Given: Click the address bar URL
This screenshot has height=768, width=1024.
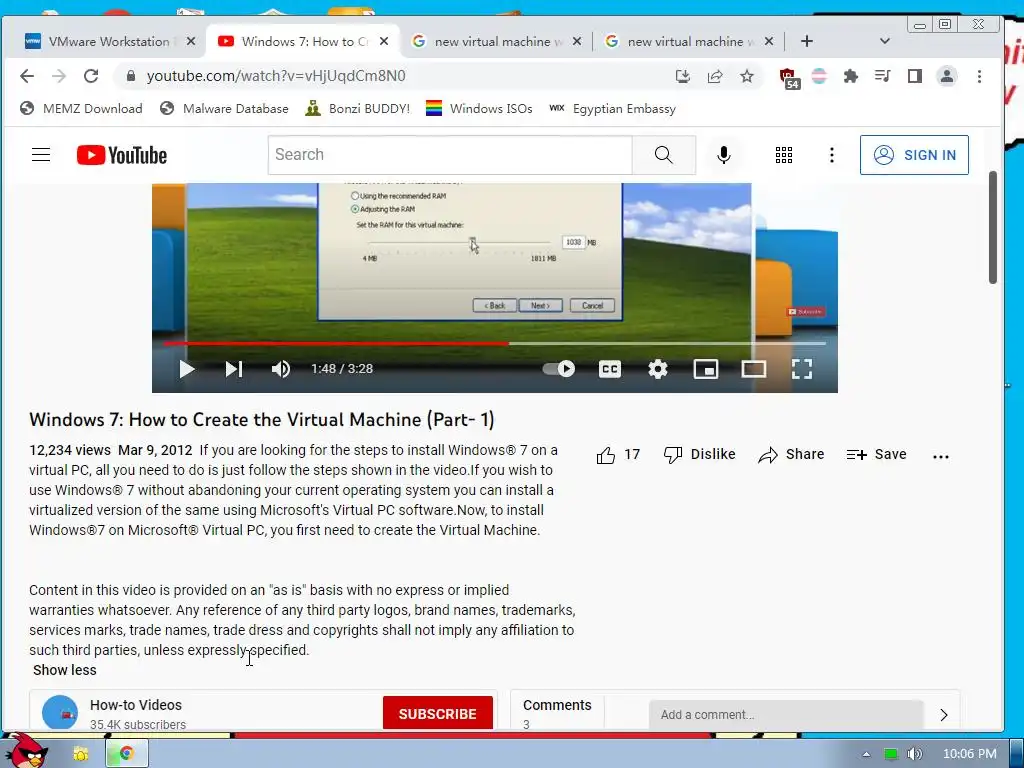Looking at the screenshot, I should point(276,76).
